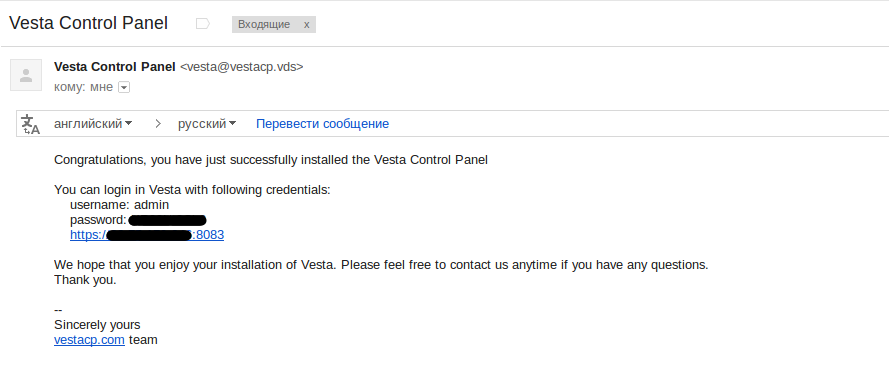The image size is (889, 367).
Task: Remove the Входящие label with x
Action: click(x=307, y=24)
